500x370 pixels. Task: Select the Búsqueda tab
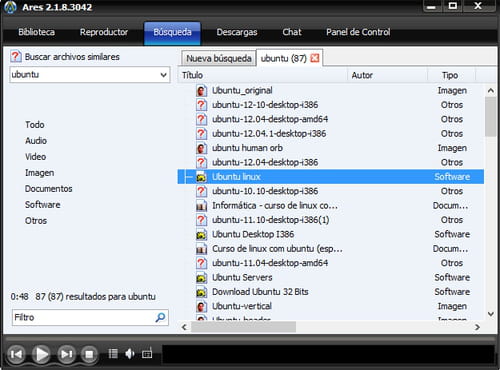click(x=172, y=33)
